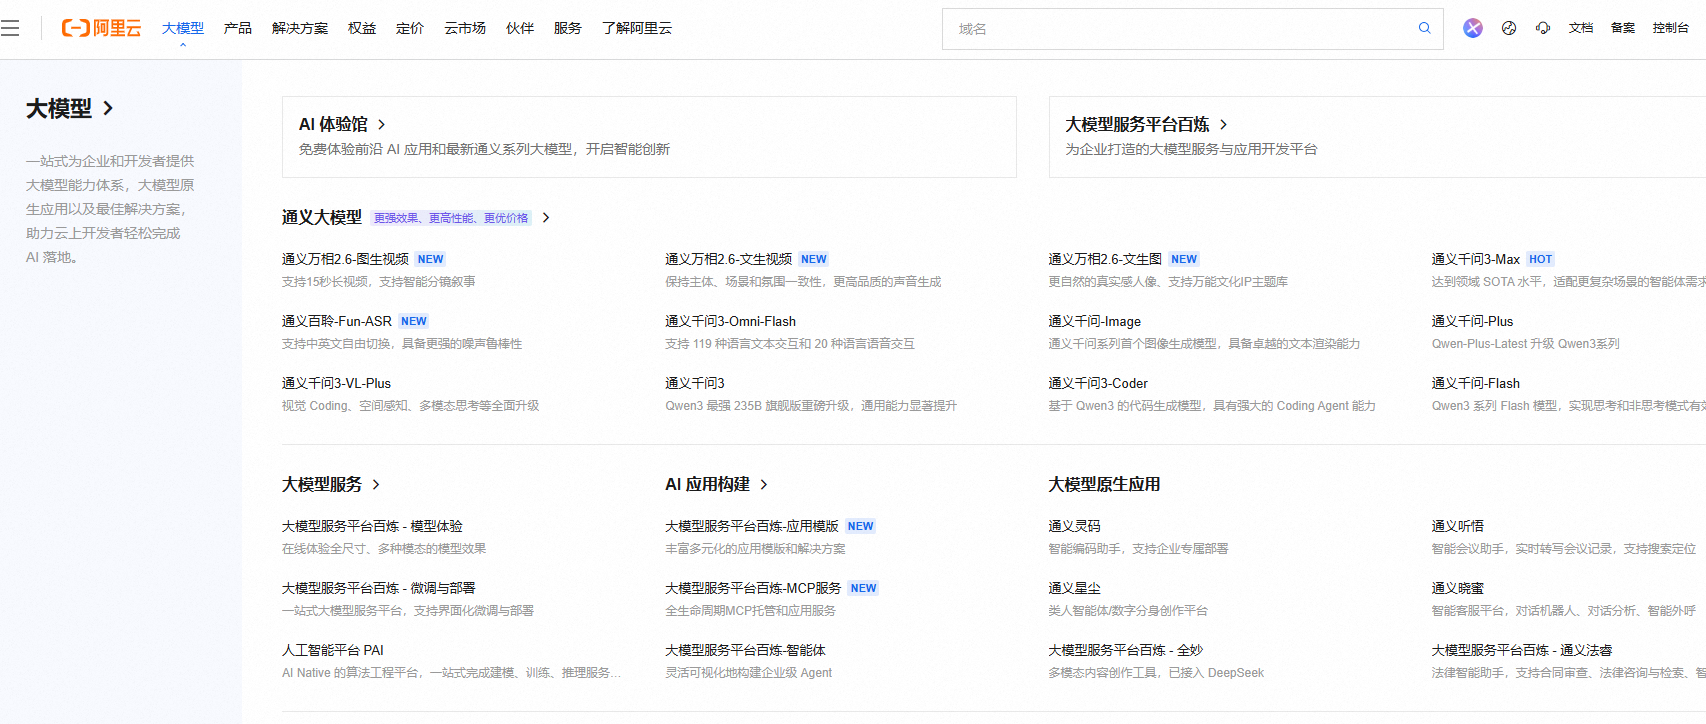The width and height of the screenshot is (1706, 724).
Task: Open 通义千问-Image
Action: 1094,321
